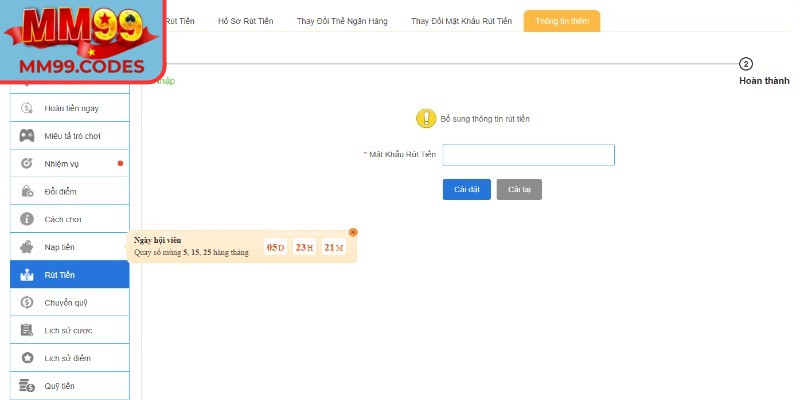Open the Cách chơi menu item
The height and width of the screenshot is (400, 800).
[70, 219]
